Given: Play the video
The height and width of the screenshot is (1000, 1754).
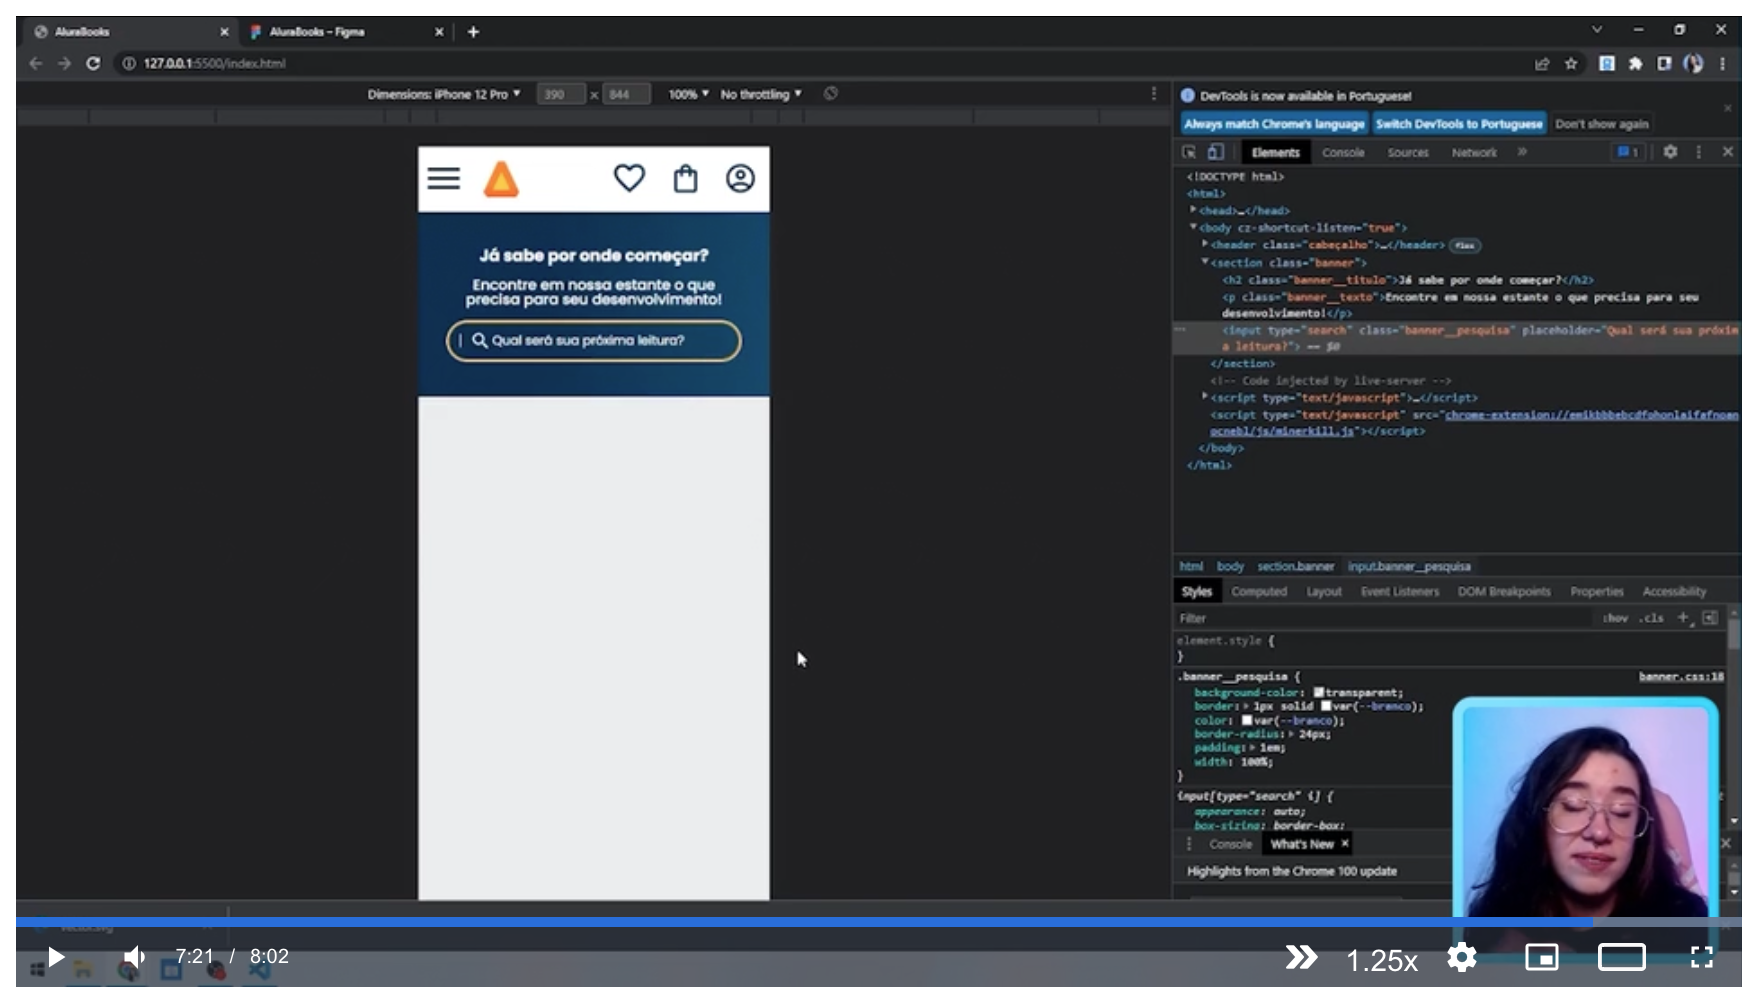Looking at the screenshot, I should click(x=56, y=957).
